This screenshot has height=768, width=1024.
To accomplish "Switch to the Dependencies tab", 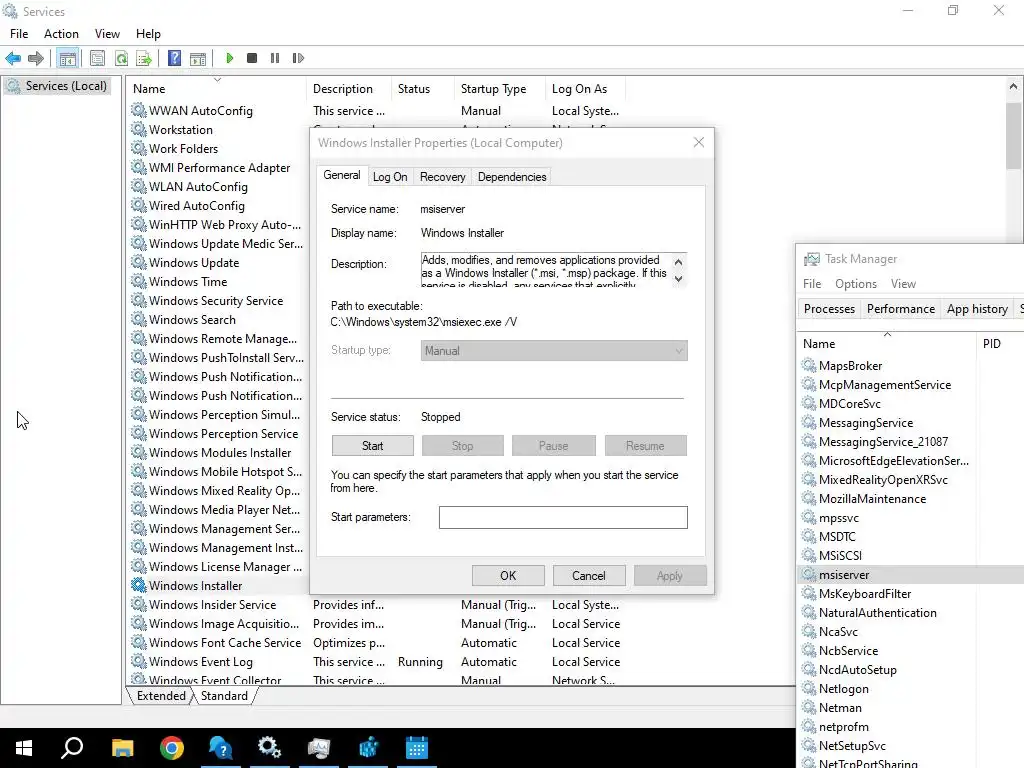I will 512,177.
